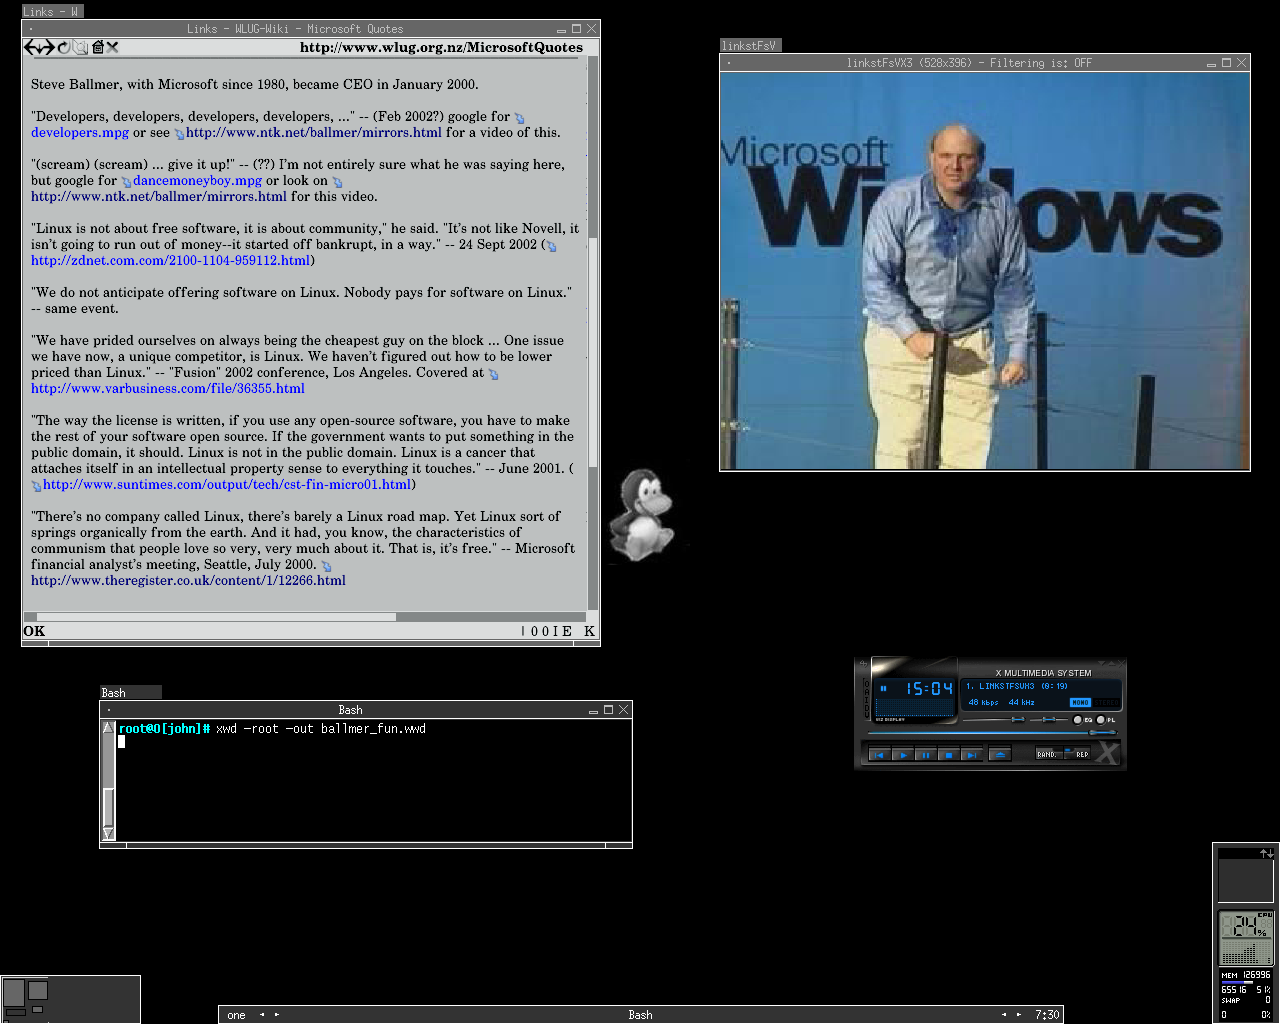Click the Links - W window tab
Image resolution: width=1280 pixels, height=1024 pixels.
pos(52,12)
